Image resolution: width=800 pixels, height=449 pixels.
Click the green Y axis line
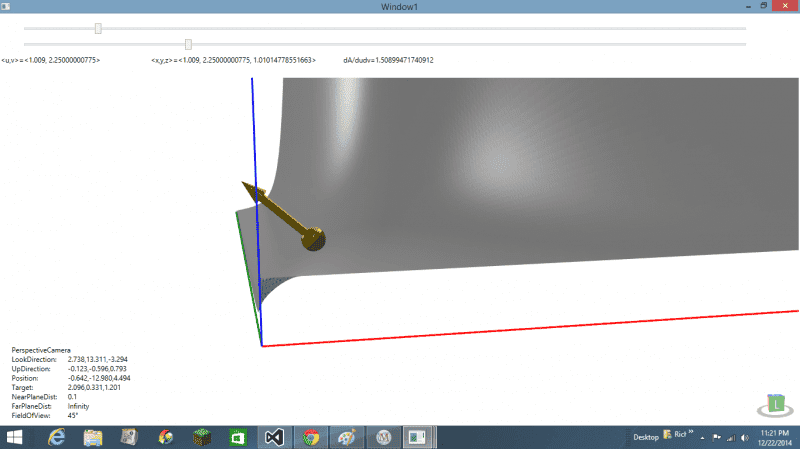coord(249,278)
